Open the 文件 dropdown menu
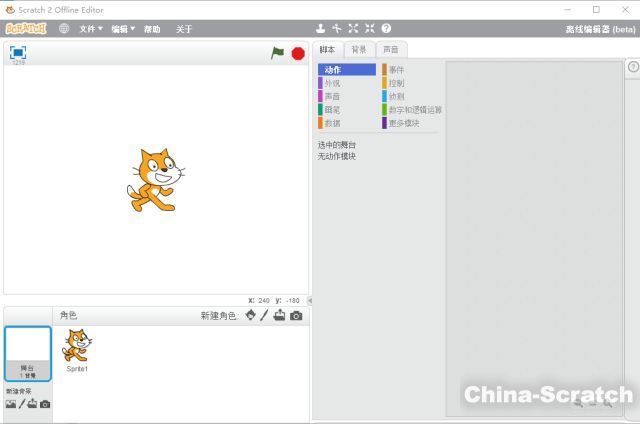This screenshot has width=640, height=424. (91, 29)
